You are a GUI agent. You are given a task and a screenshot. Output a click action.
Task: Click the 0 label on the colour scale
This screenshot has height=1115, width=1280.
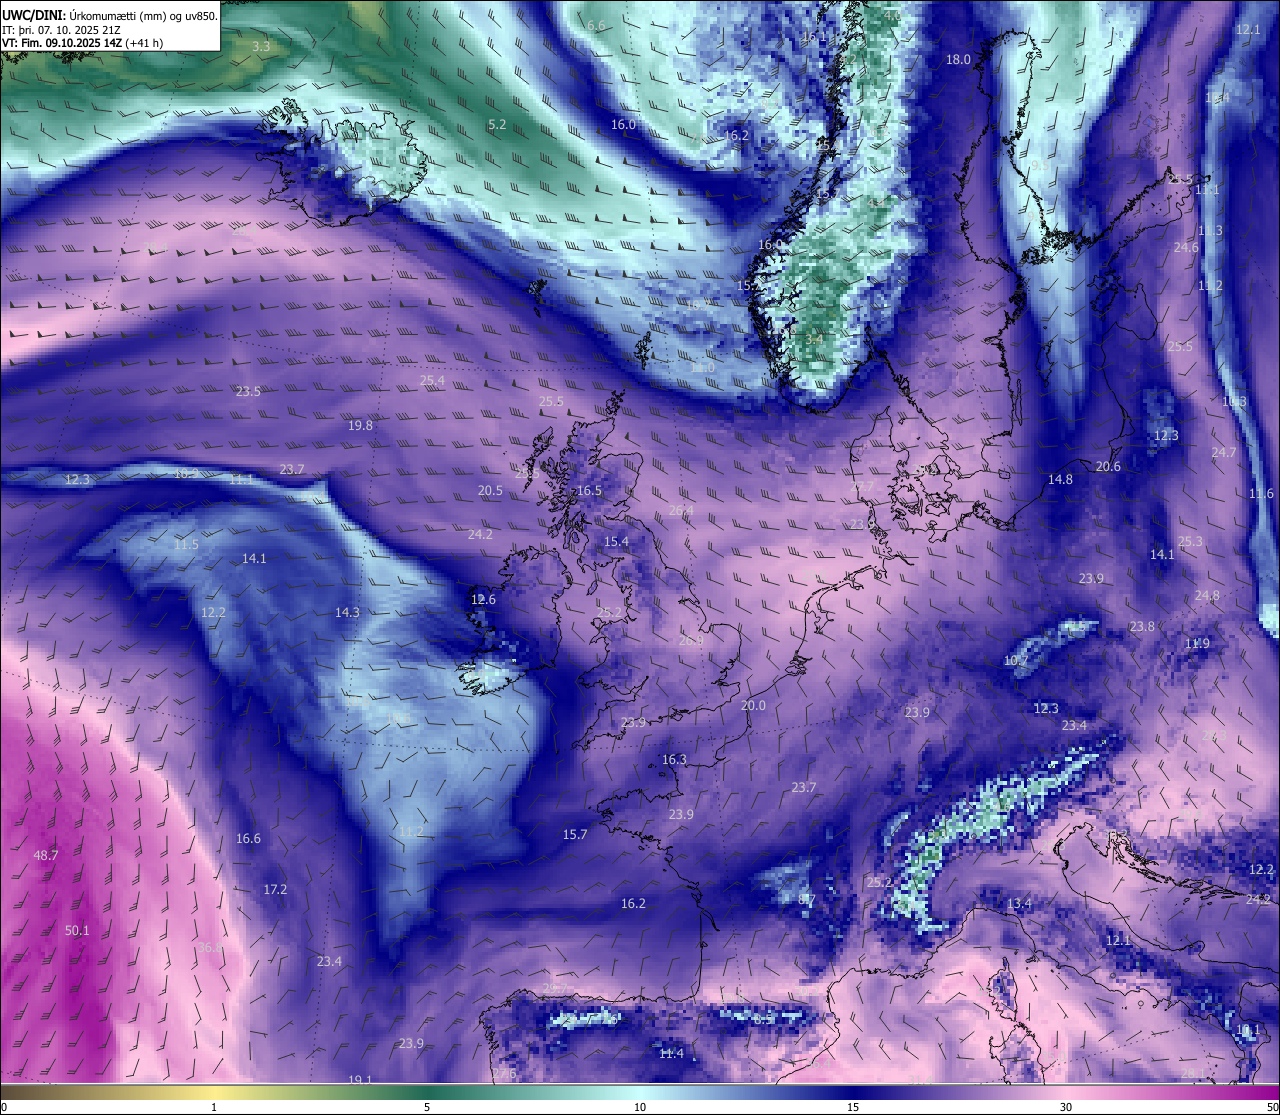[x=4, y=1107]
